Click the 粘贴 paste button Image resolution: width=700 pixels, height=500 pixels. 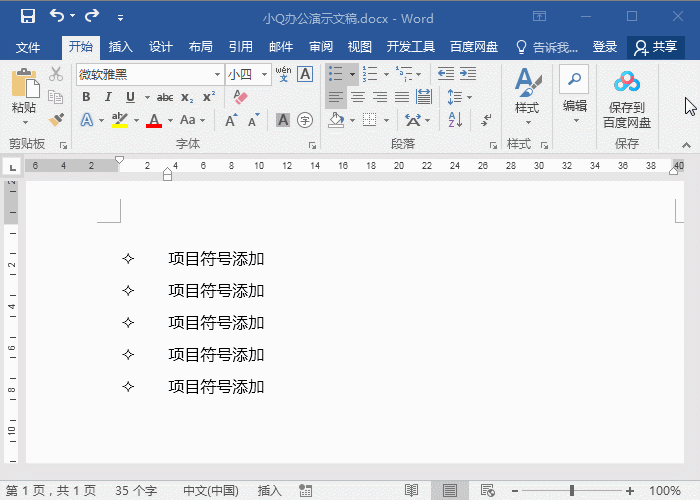pyautogui.click(x=25, y=96)
